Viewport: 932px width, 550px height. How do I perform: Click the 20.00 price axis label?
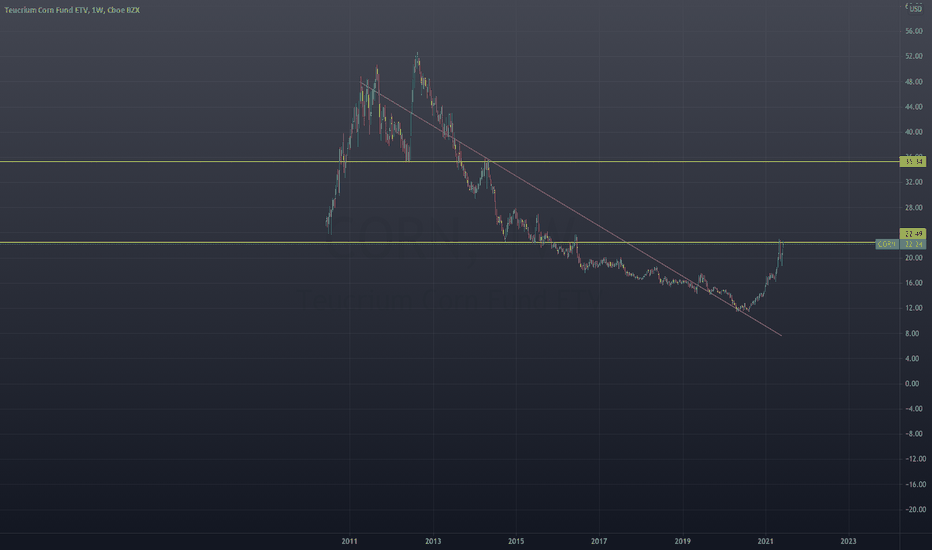point(914,257)
